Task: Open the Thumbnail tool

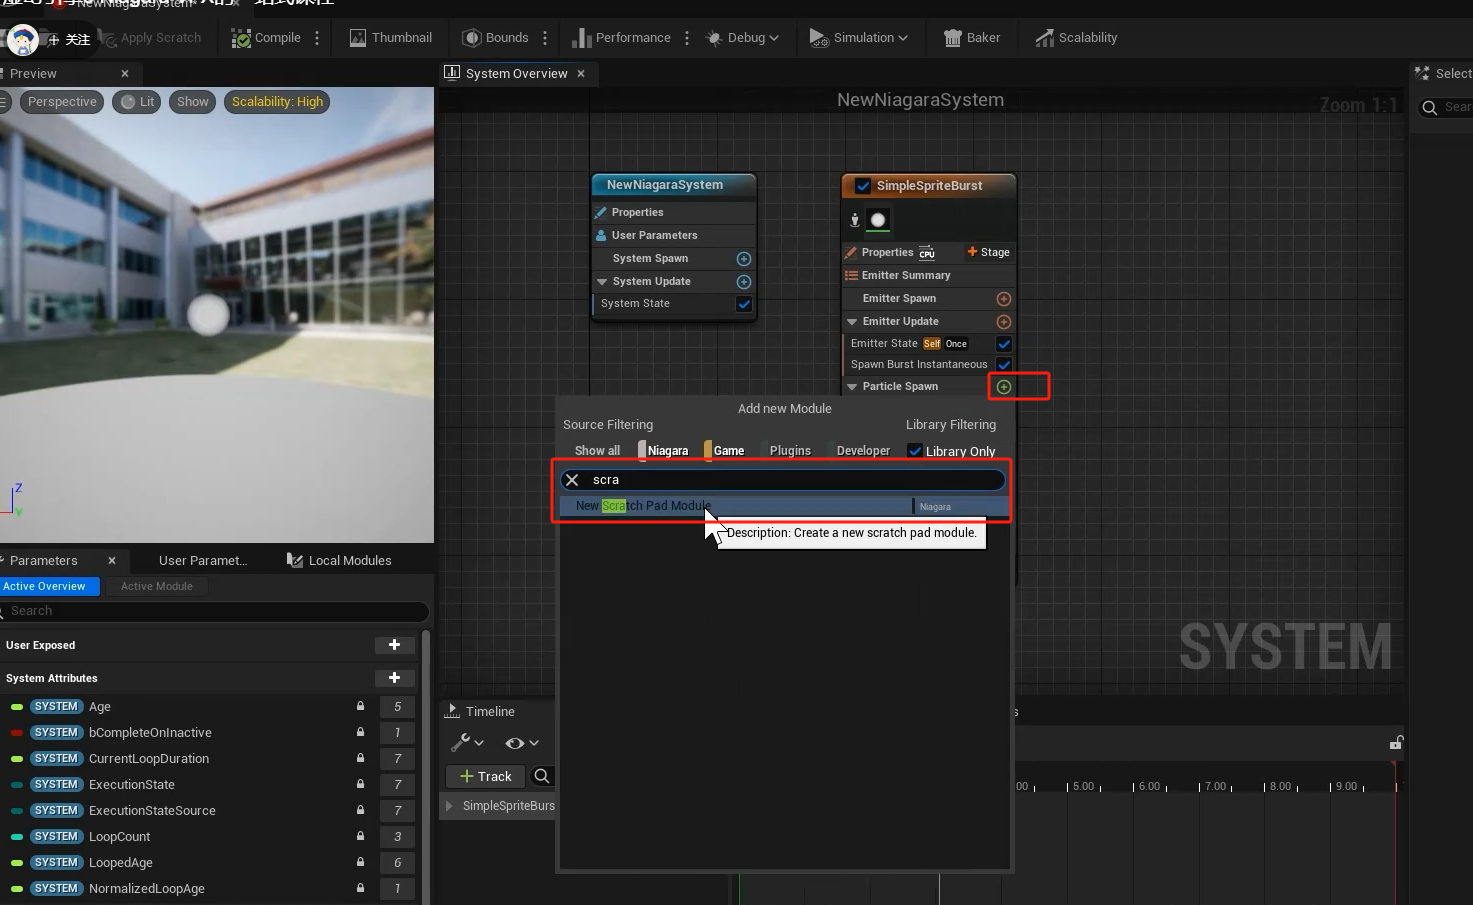Action: pos(391,38)
